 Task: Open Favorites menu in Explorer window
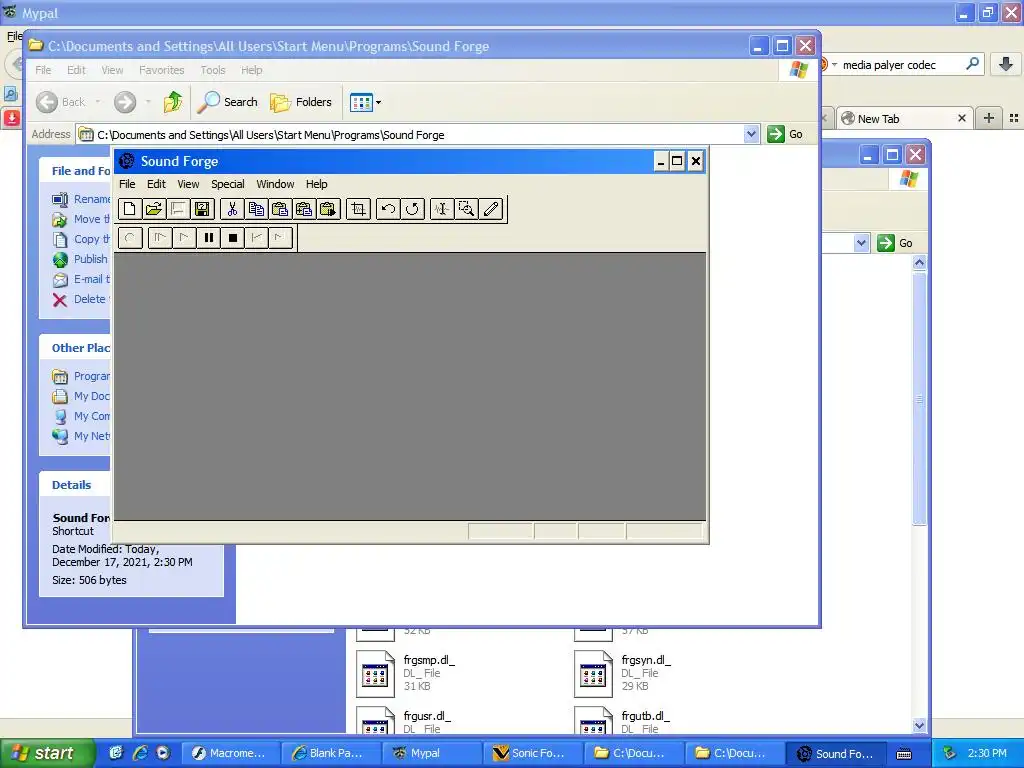click(161, 70)
